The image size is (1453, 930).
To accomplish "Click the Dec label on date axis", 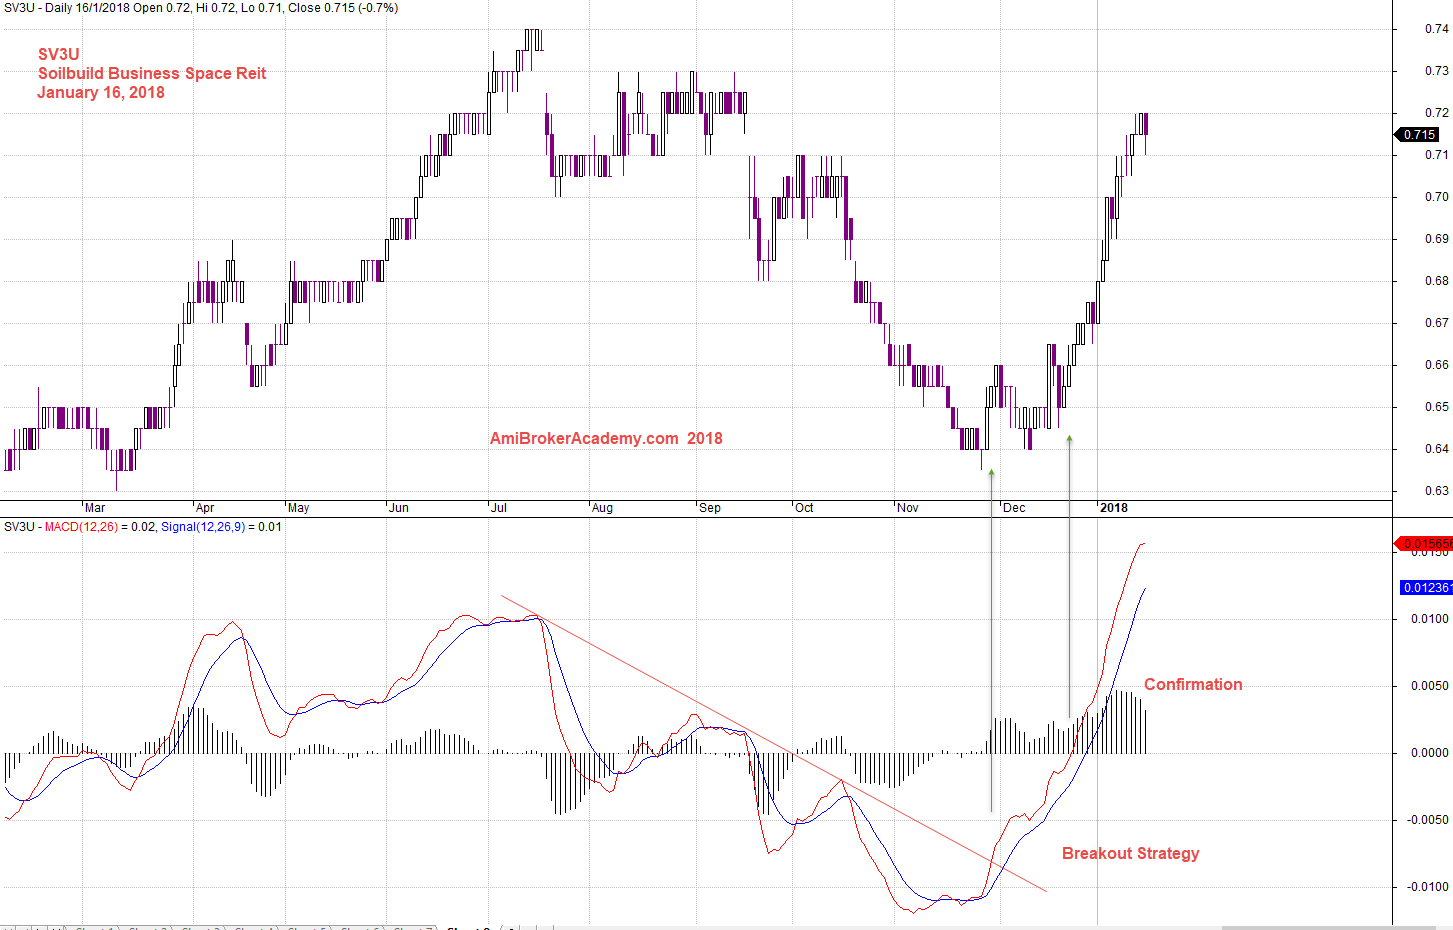I will [1014, 508].
